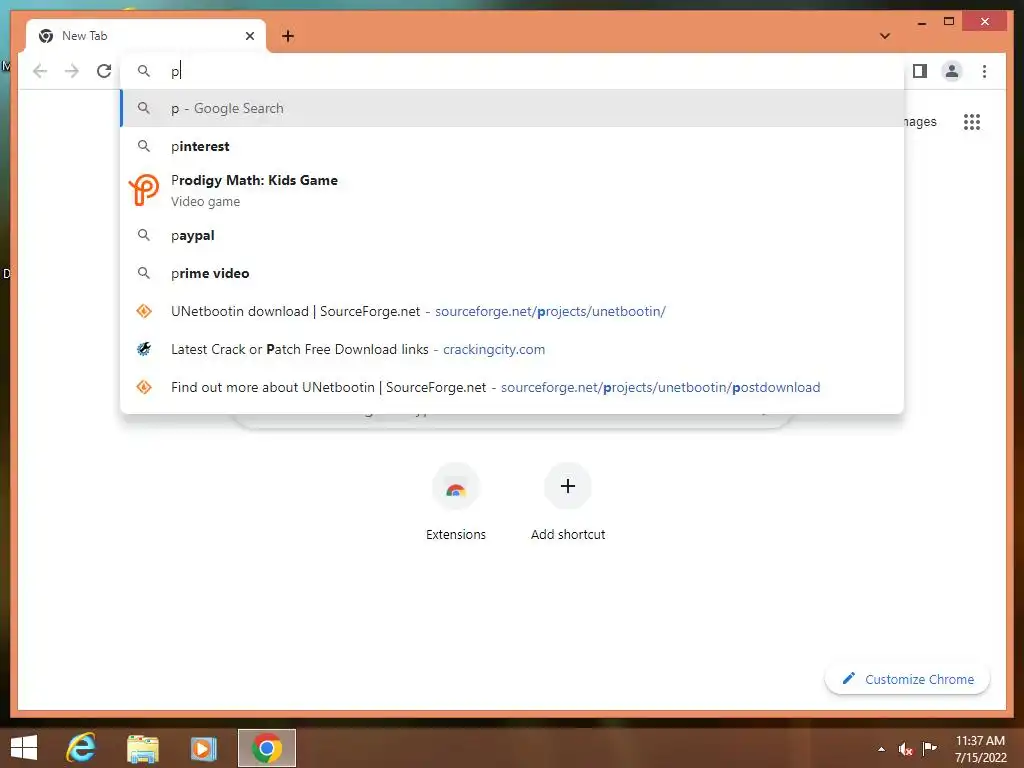Open the tab search dropdown chevron
Viewport: 1024px width, 768px height.
[885, 36]
